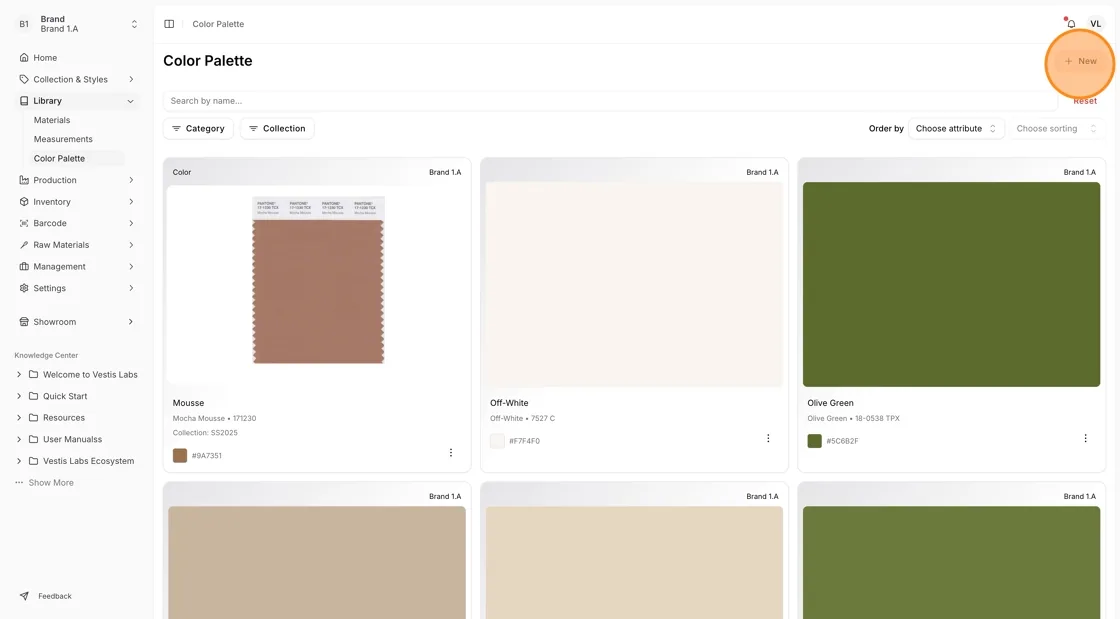
Task: Click the Mousse card title
Action: point(189,403)
